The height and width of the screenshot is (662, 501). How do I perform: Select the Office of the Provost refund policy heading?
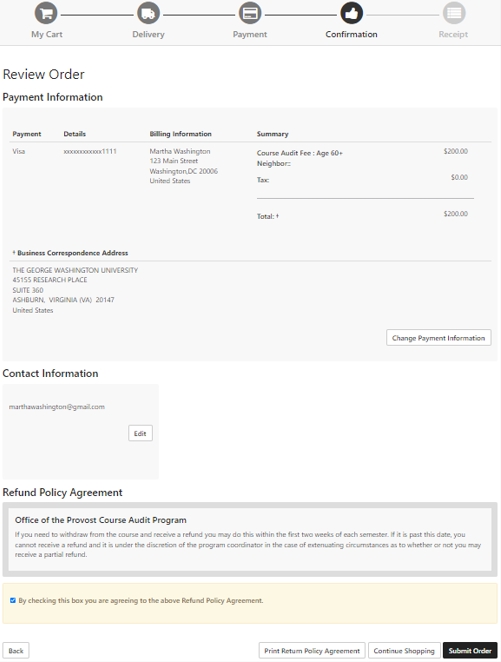[101, 520]
